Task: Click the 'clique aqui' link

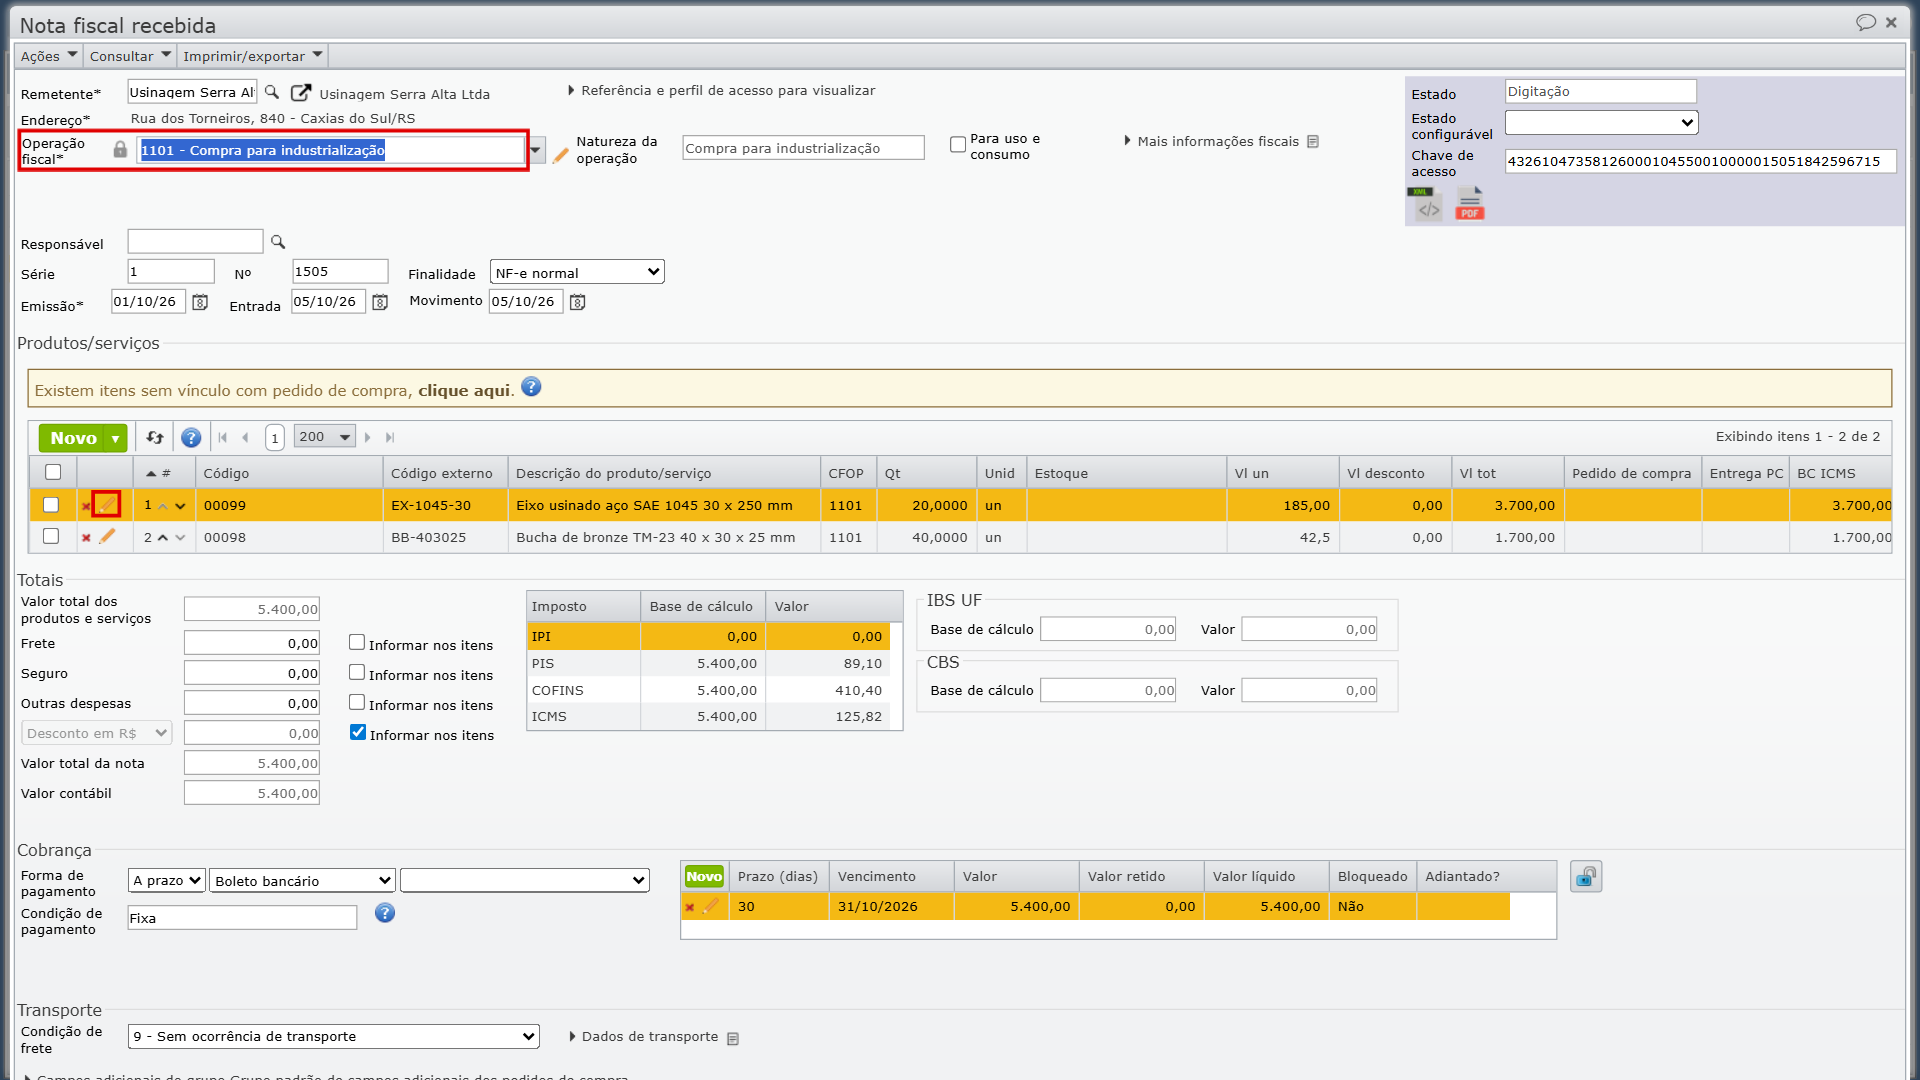Action: [464, 390]
